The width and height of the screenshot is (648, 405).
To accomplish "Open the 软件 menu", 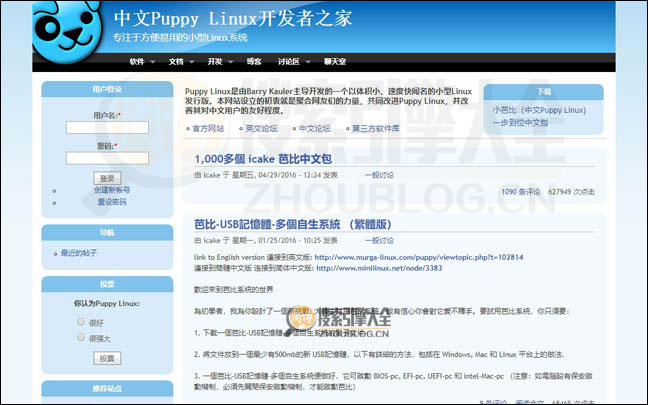I will [x=137, y=62].
